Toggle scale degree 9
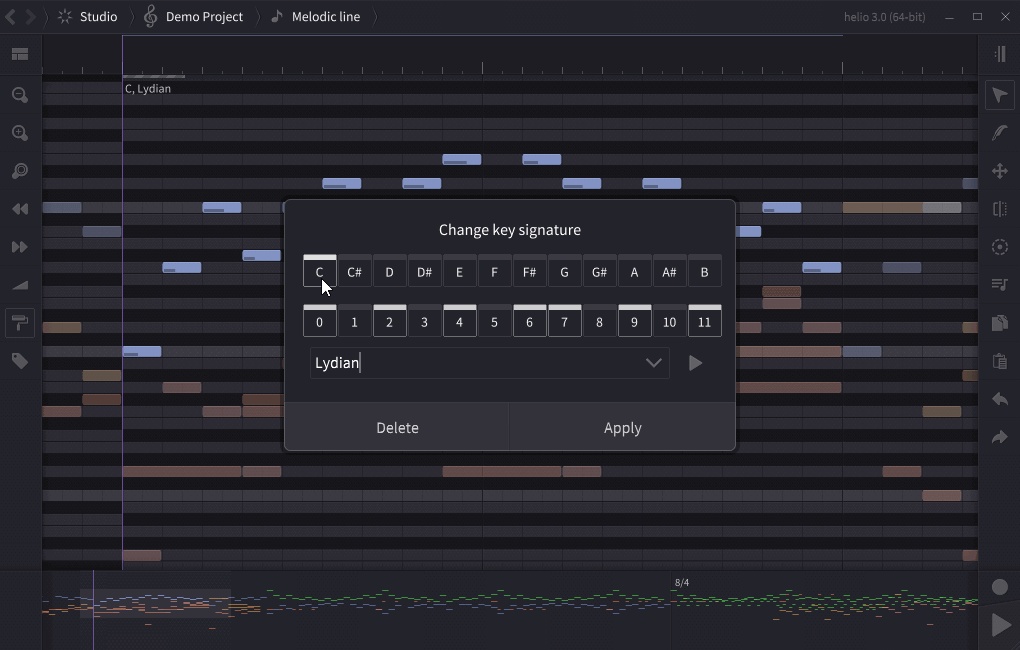Screen dimensions: 1020x650 point(634,321)
